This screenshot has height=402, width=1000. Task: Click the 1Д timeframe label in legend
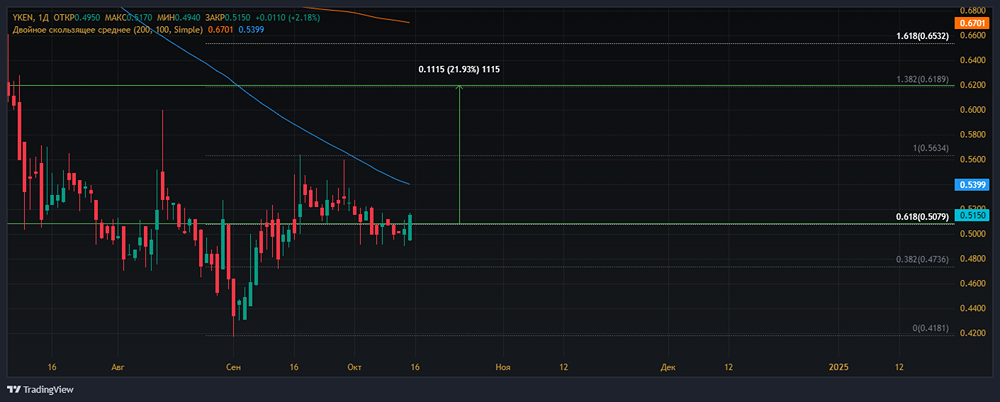(x=45, y=17)
